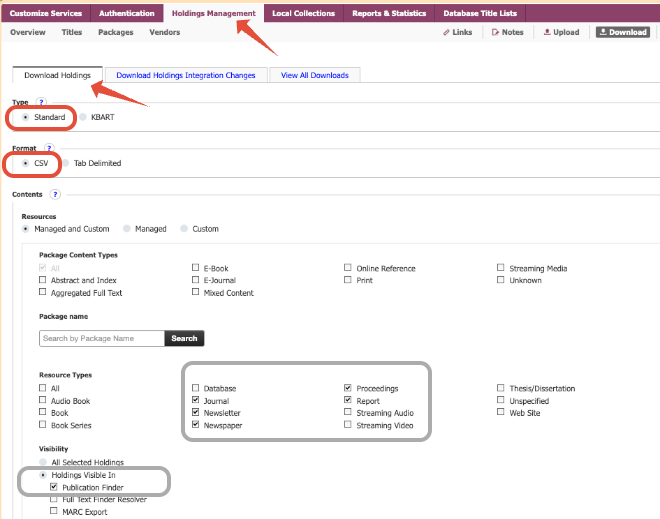
Task: Check the Database resource type checkbox
Action: (x=195, y=388)
